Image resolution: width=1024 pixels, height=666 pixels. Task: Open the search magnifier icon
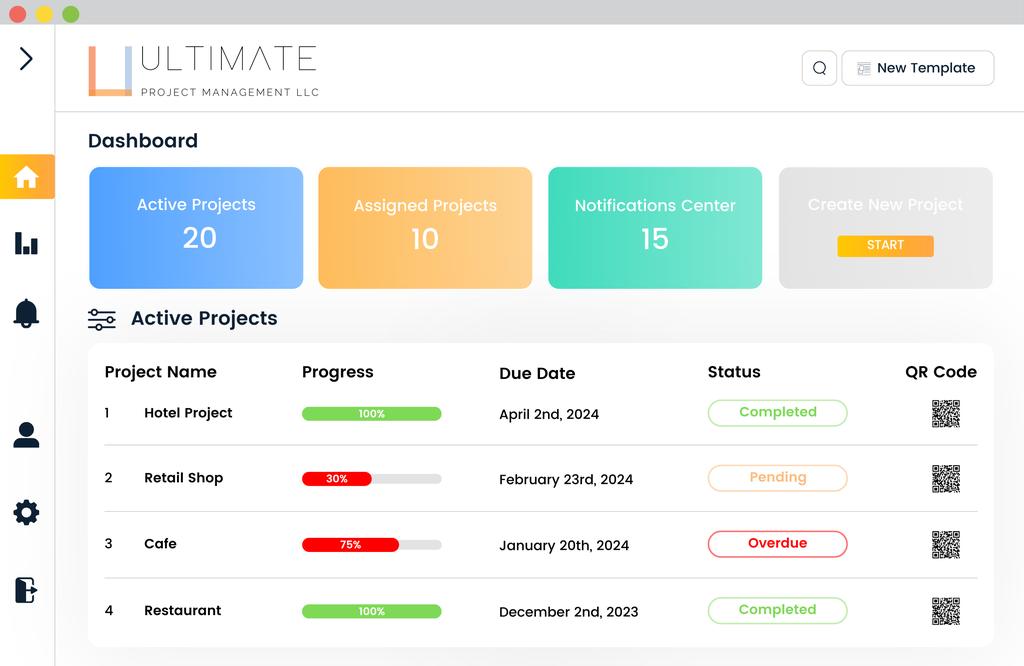pyautogui.click(x=819, y=68)
